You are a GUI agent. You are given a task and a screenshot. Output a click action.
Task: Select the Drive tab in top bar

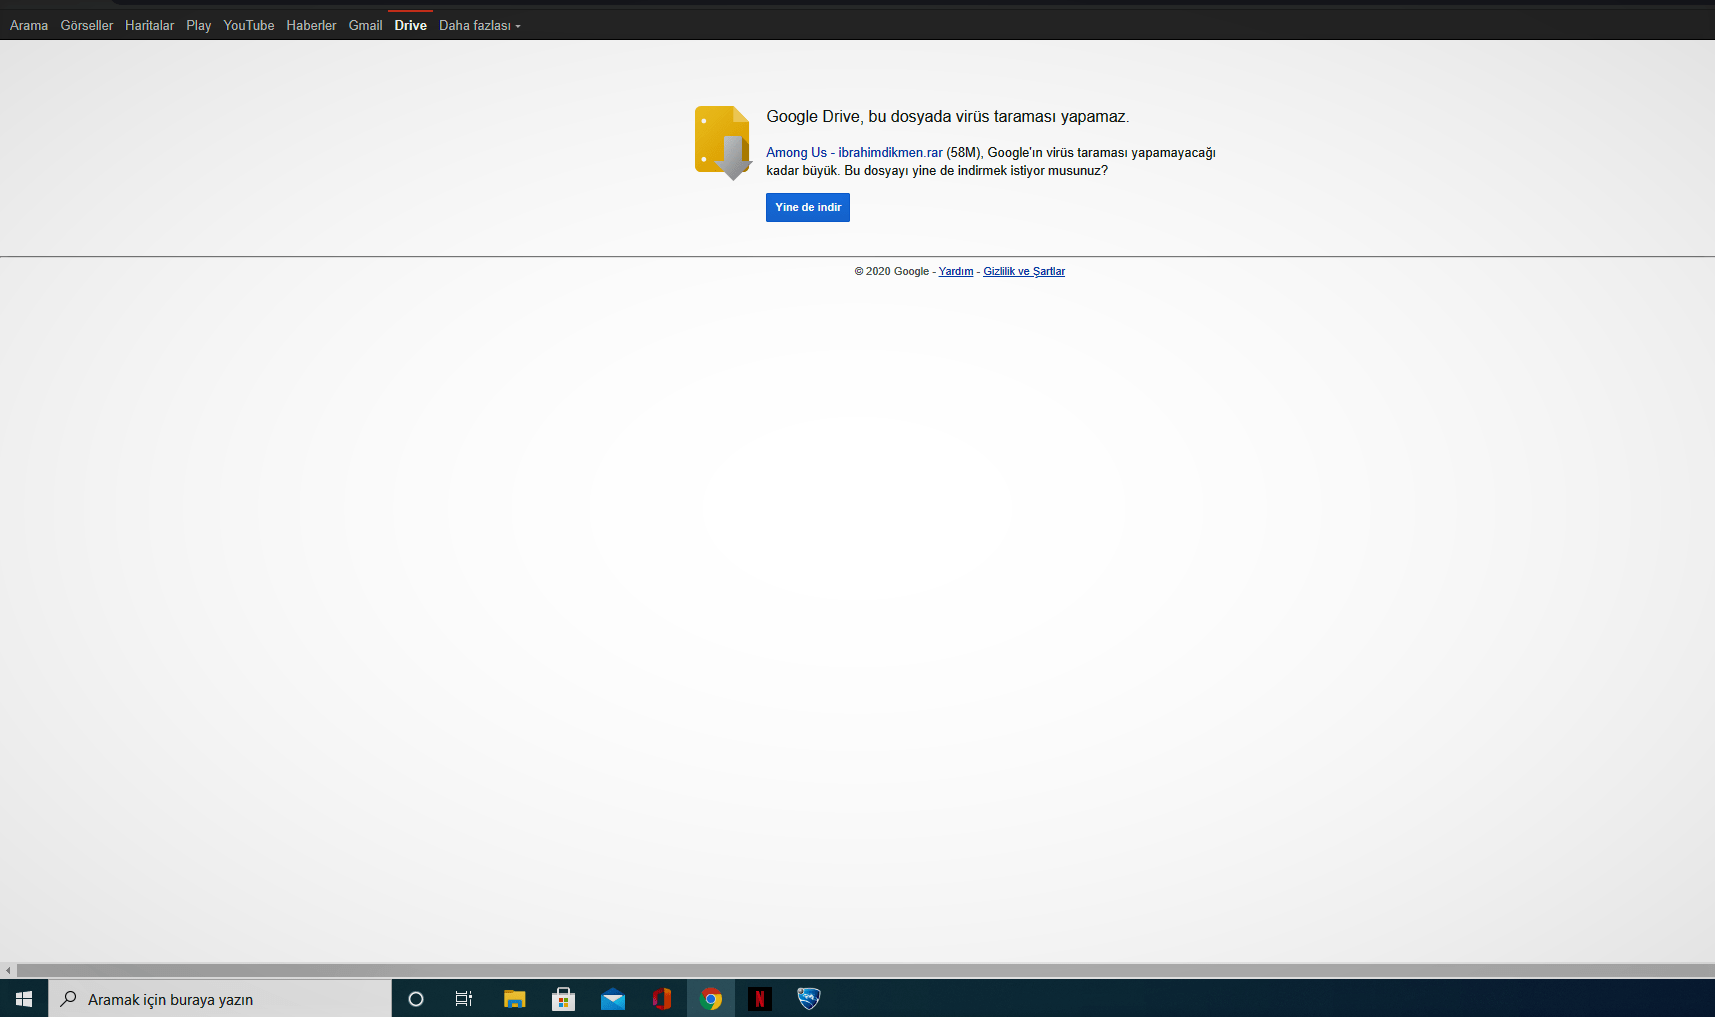(x=410, y=26)
